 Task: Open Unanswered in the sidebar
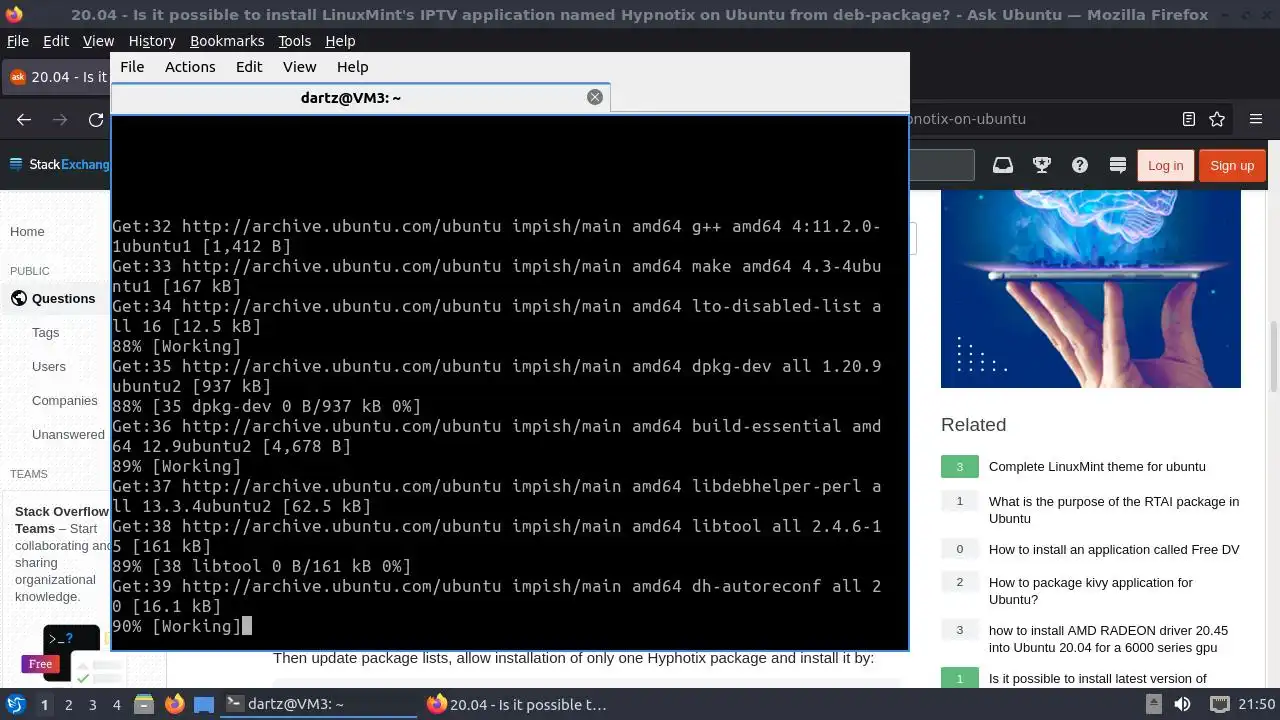[x=68, y=434]
